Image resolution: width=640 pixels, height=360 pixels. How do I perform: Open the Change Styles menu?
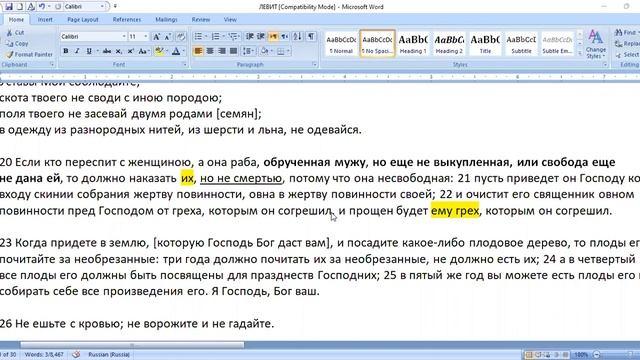pos(596,44)
